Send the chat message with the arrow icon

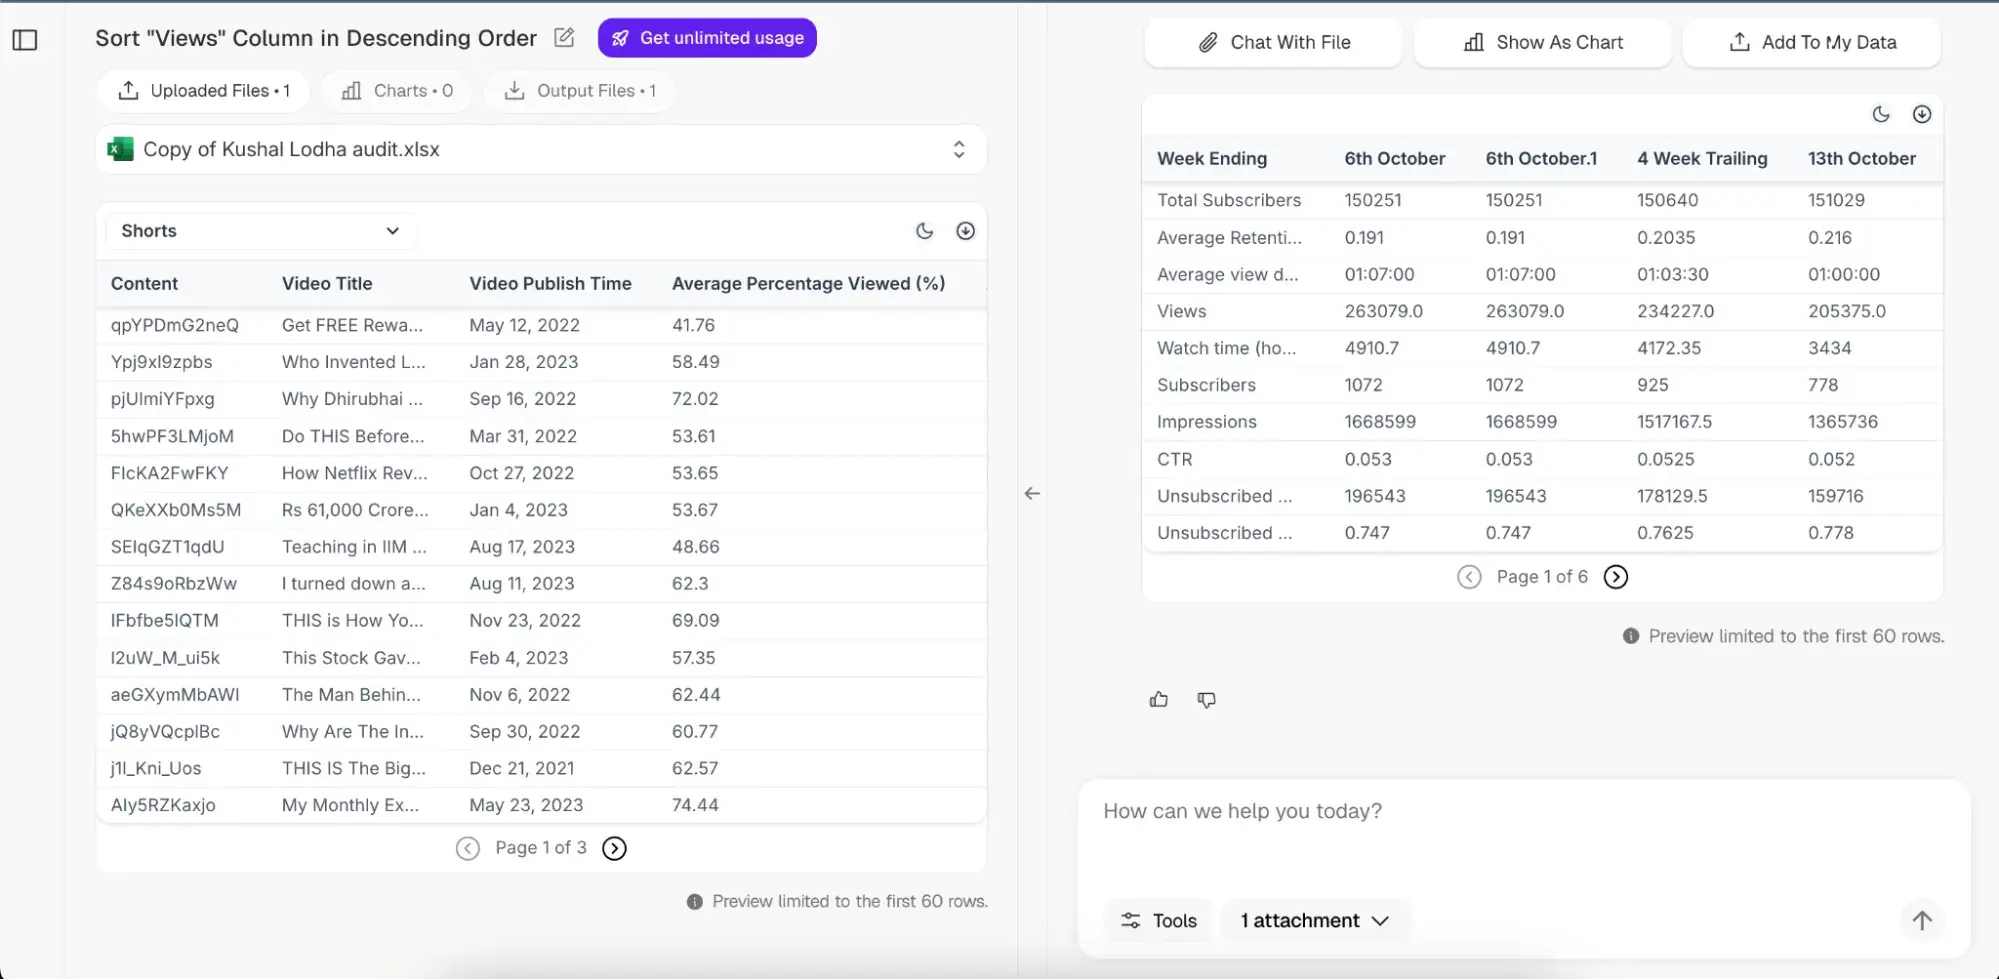click(1921, 920)
